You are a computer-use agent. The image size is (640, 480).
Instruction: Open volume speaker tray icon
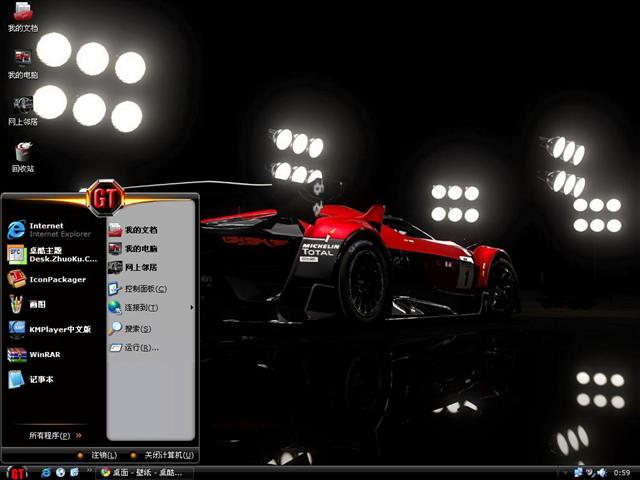coord(602,472)
